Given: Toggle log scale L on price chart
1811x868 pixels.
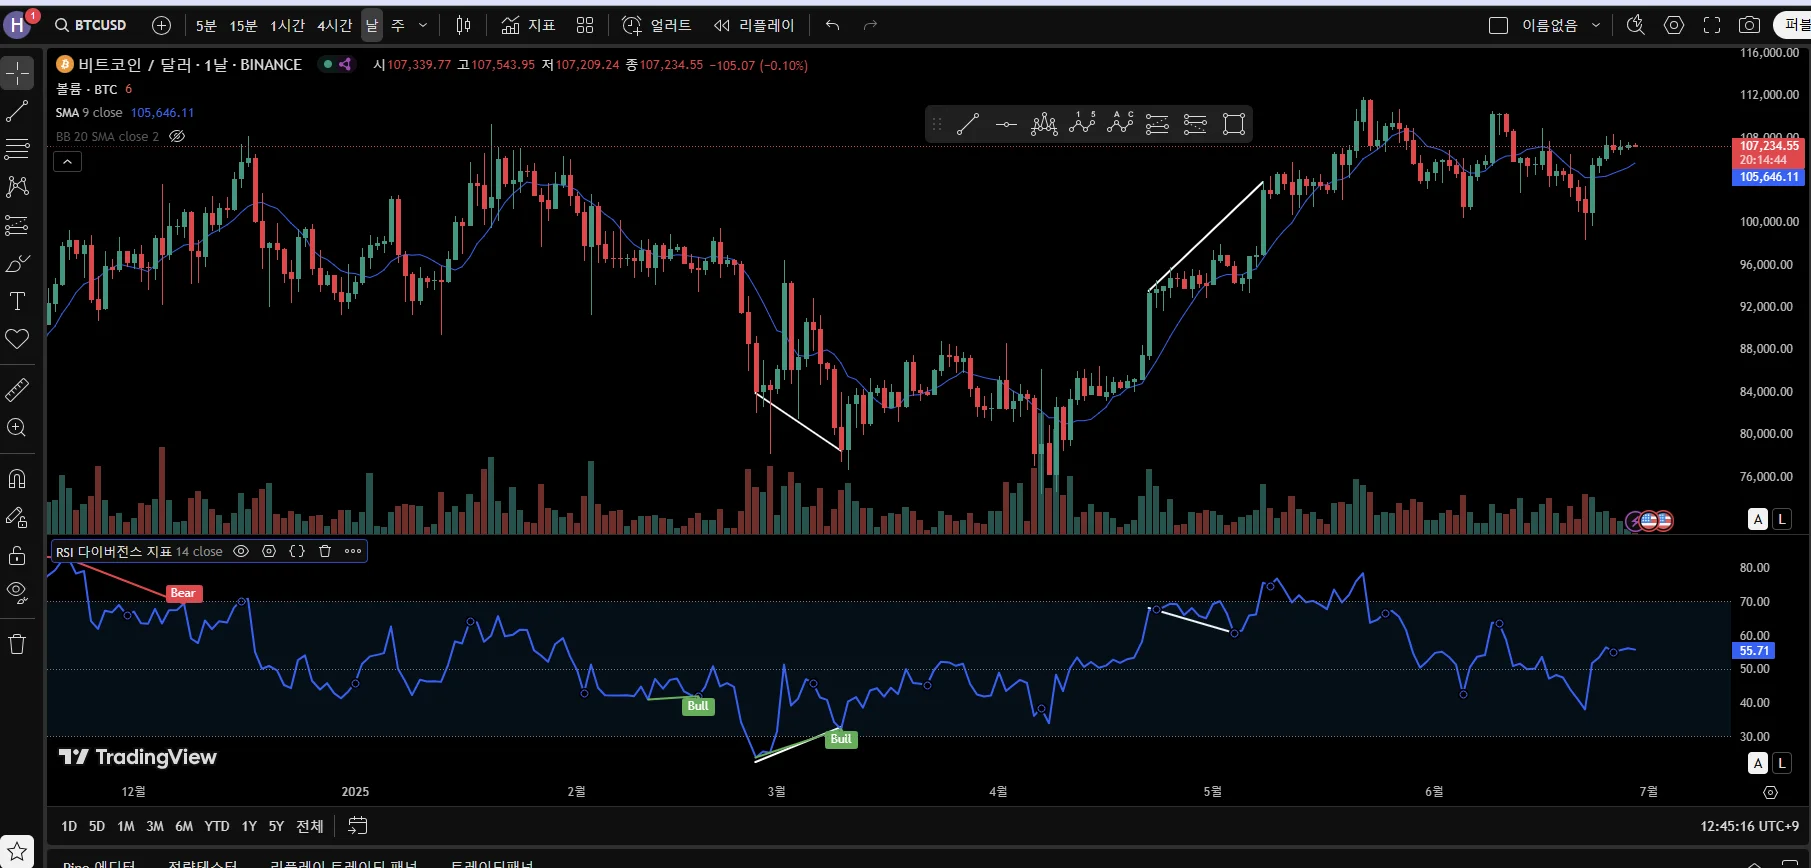Looking at the screenshot, I should pyautogui.click(x=1782, y=519).
